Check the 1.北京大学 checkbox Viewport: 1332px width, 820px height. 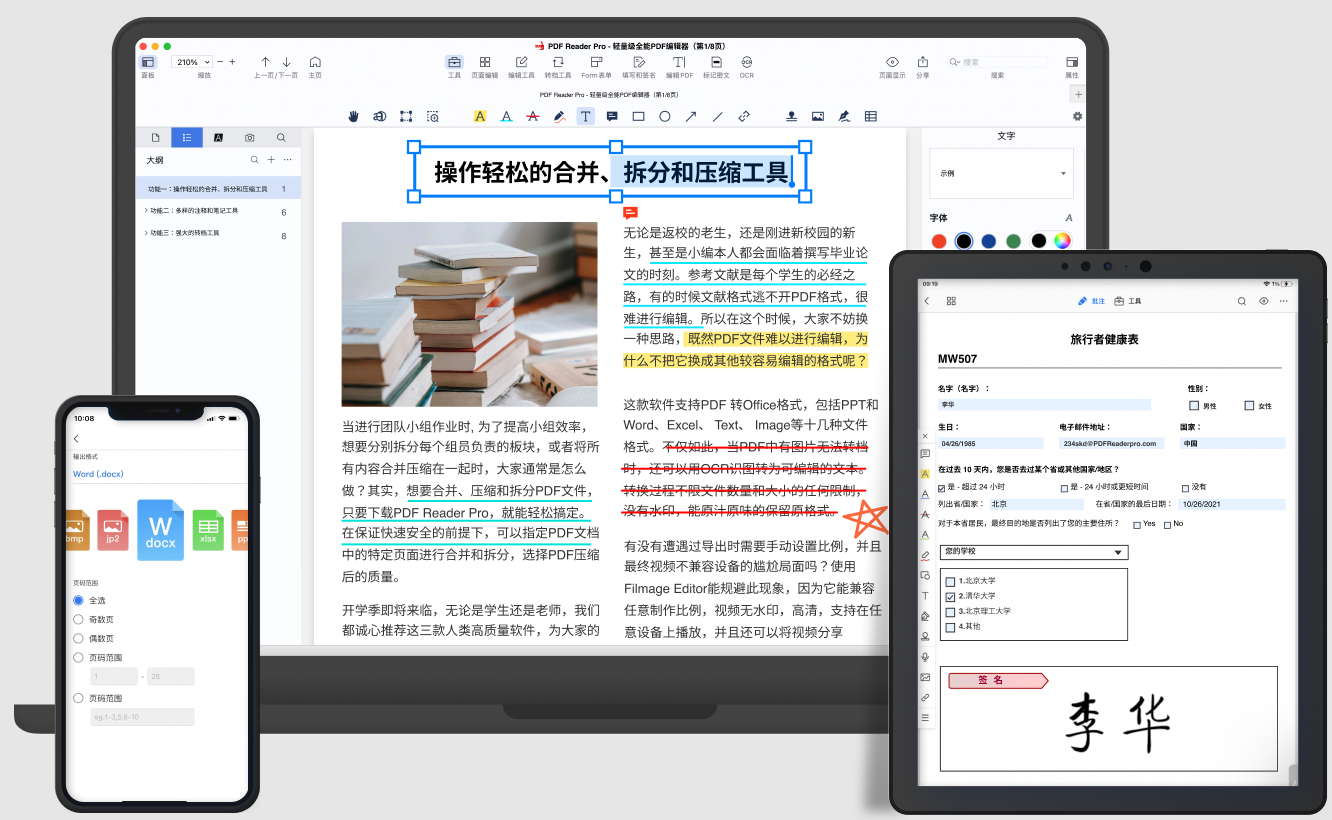[x=950, y=581]
